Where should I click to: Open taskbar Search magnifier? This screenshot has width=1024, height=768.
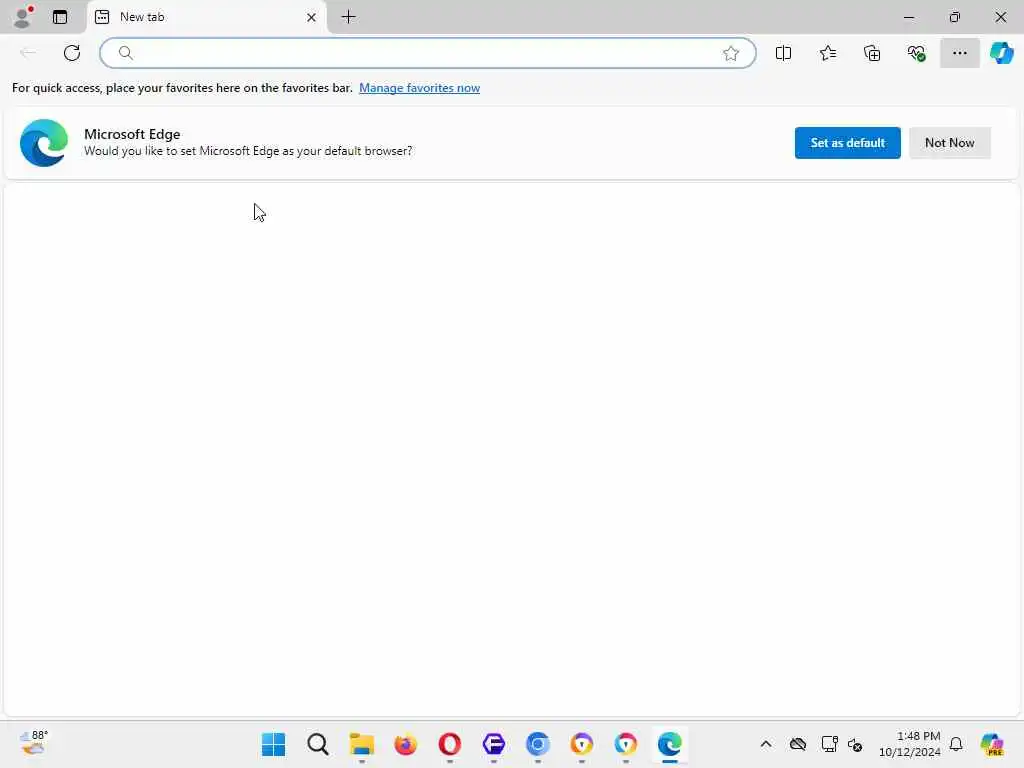coord(317,744)
